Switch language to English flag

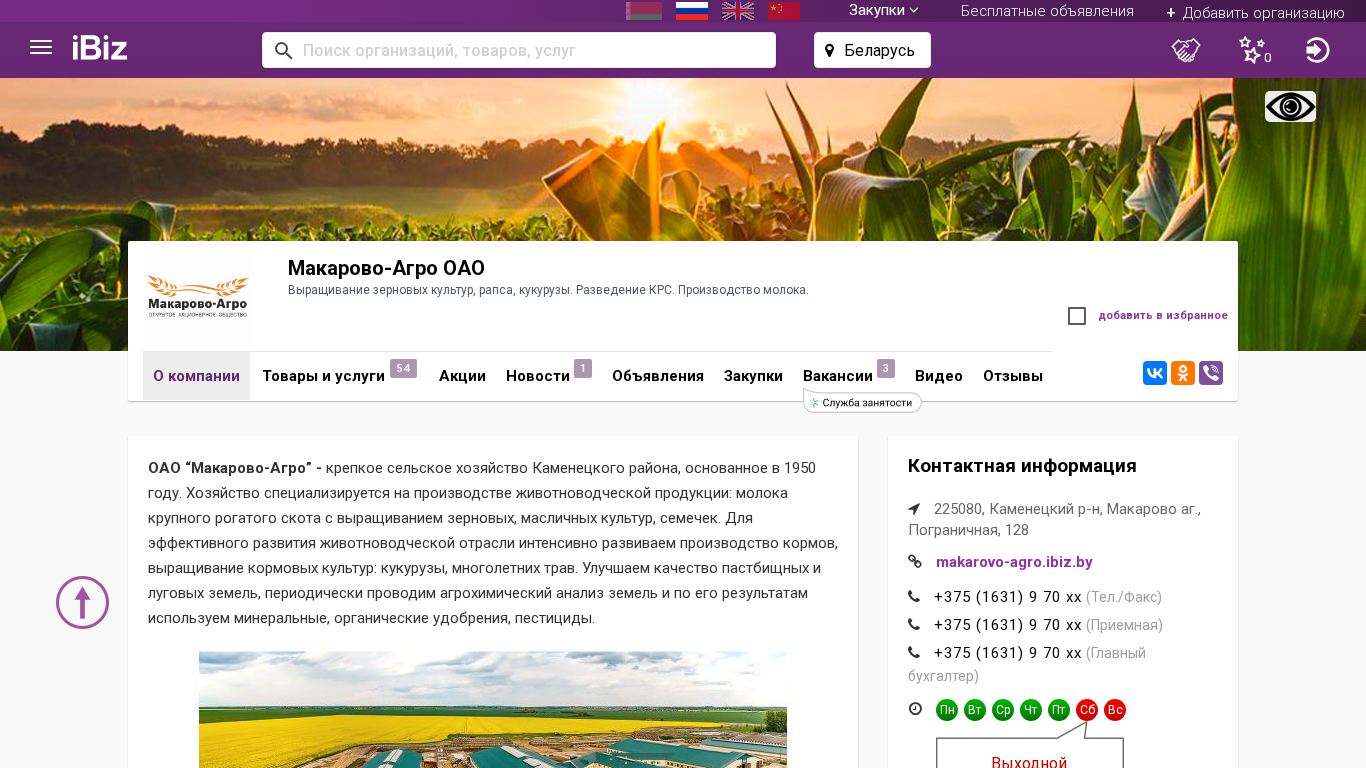(738, 11)
